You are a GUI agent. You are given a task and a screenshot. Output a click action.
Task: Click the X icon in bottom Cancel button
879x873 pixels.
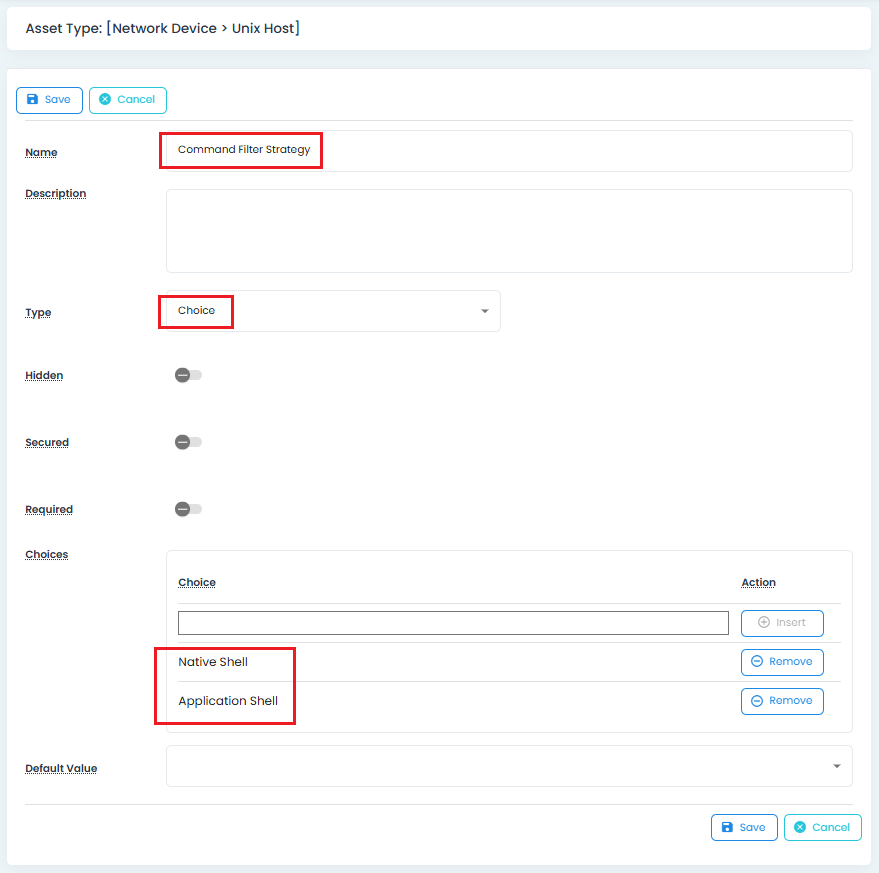pos(800,827)
